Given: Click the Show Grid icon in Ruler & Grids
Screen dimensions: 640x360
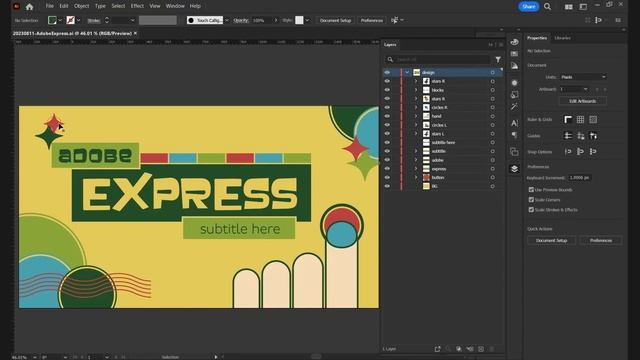Looking at the screenshot, I should [x=580, y=120].
